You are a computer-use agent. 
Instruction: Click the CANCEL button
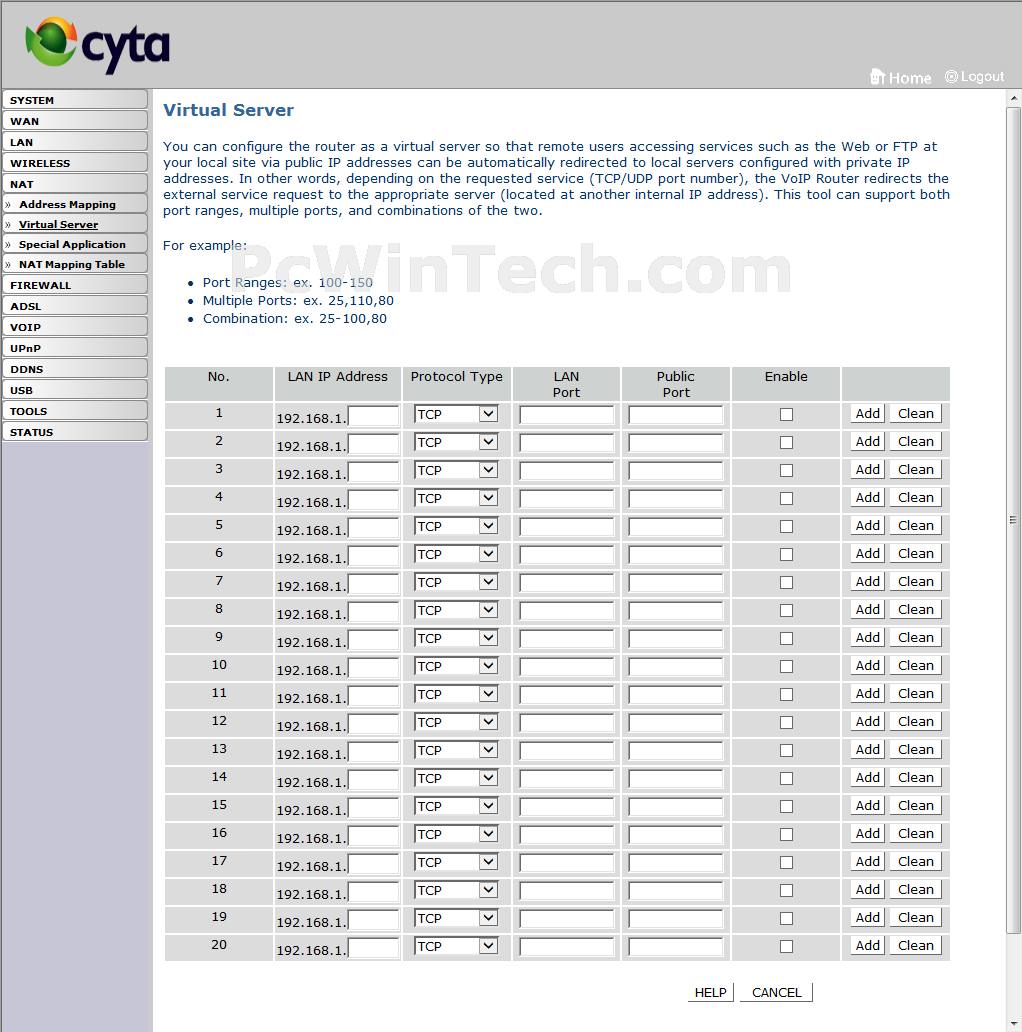777,993
